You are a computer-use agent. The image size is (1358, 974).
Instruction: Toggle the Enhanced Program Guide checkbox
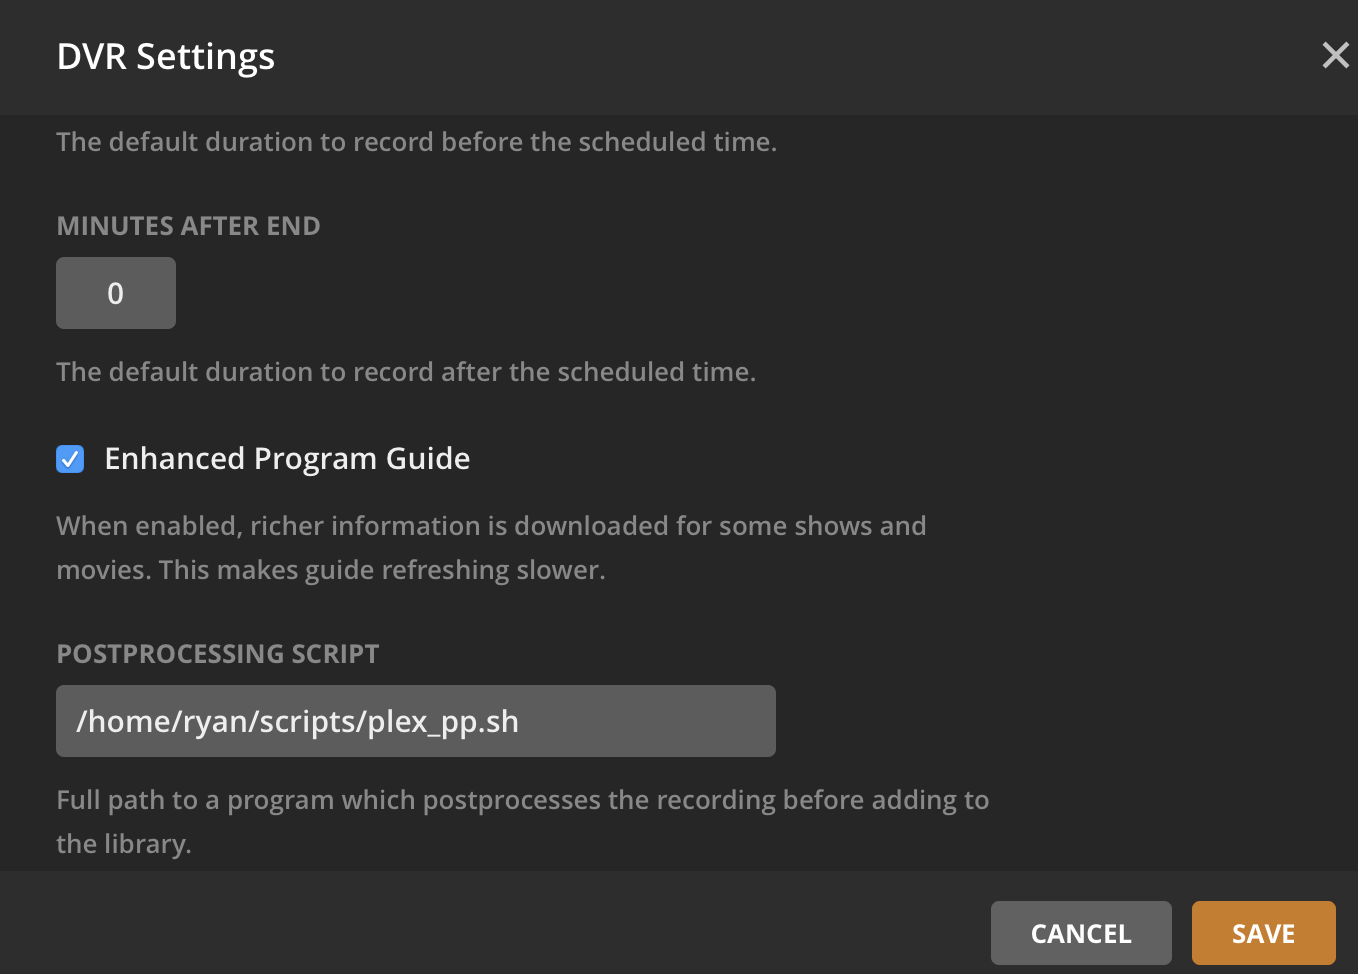tap(70, 459)
